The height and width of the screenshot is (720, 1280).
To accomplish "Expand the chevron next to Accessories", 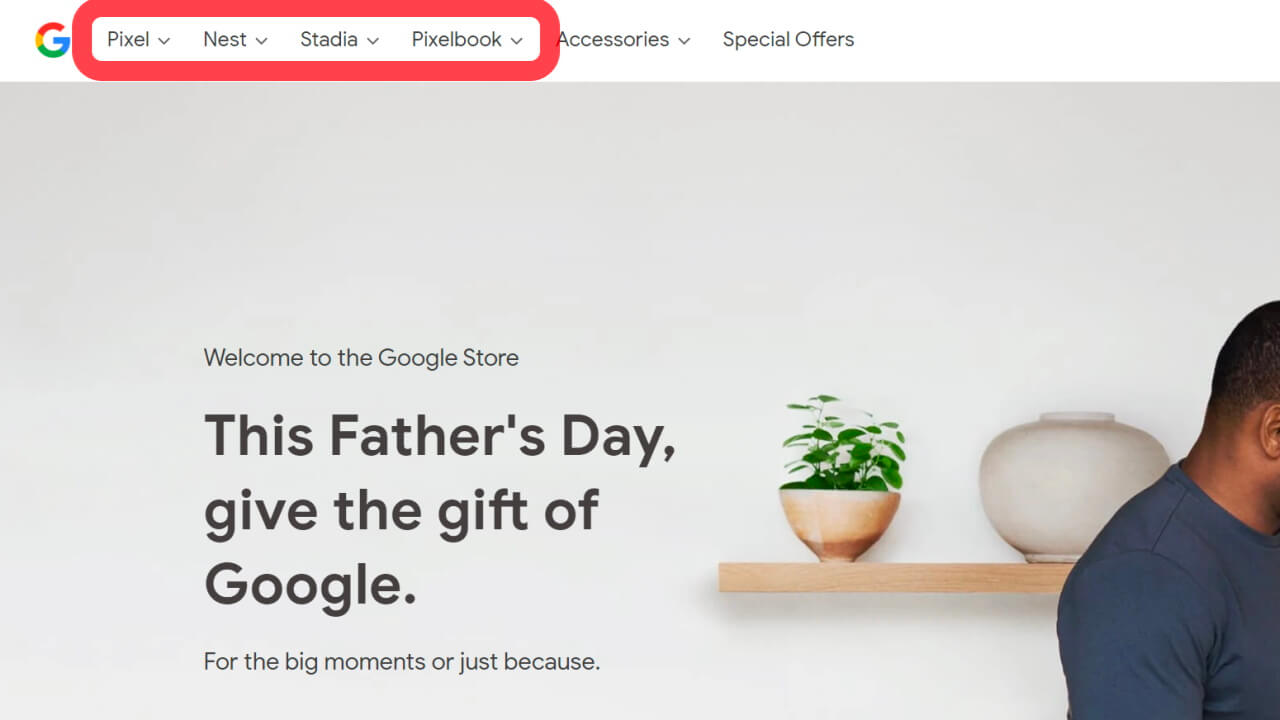I will 684,41.
